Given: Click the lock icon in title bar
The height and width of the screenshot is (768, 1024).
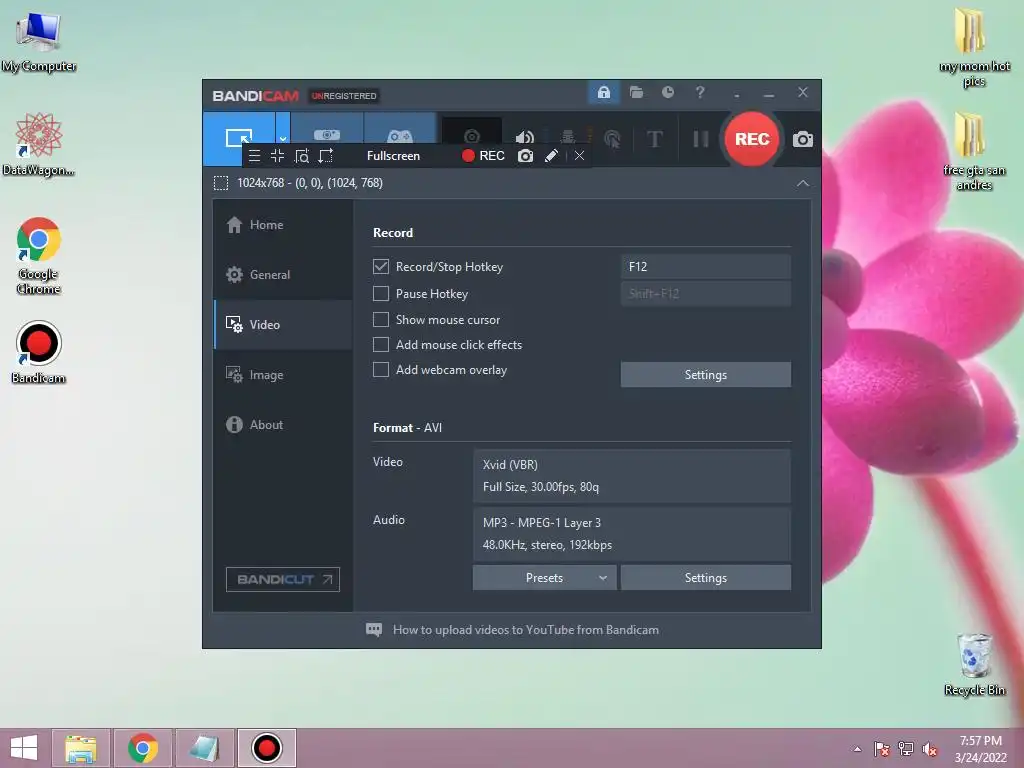Looking at the screenshot, I should click(x=603, y=92).
